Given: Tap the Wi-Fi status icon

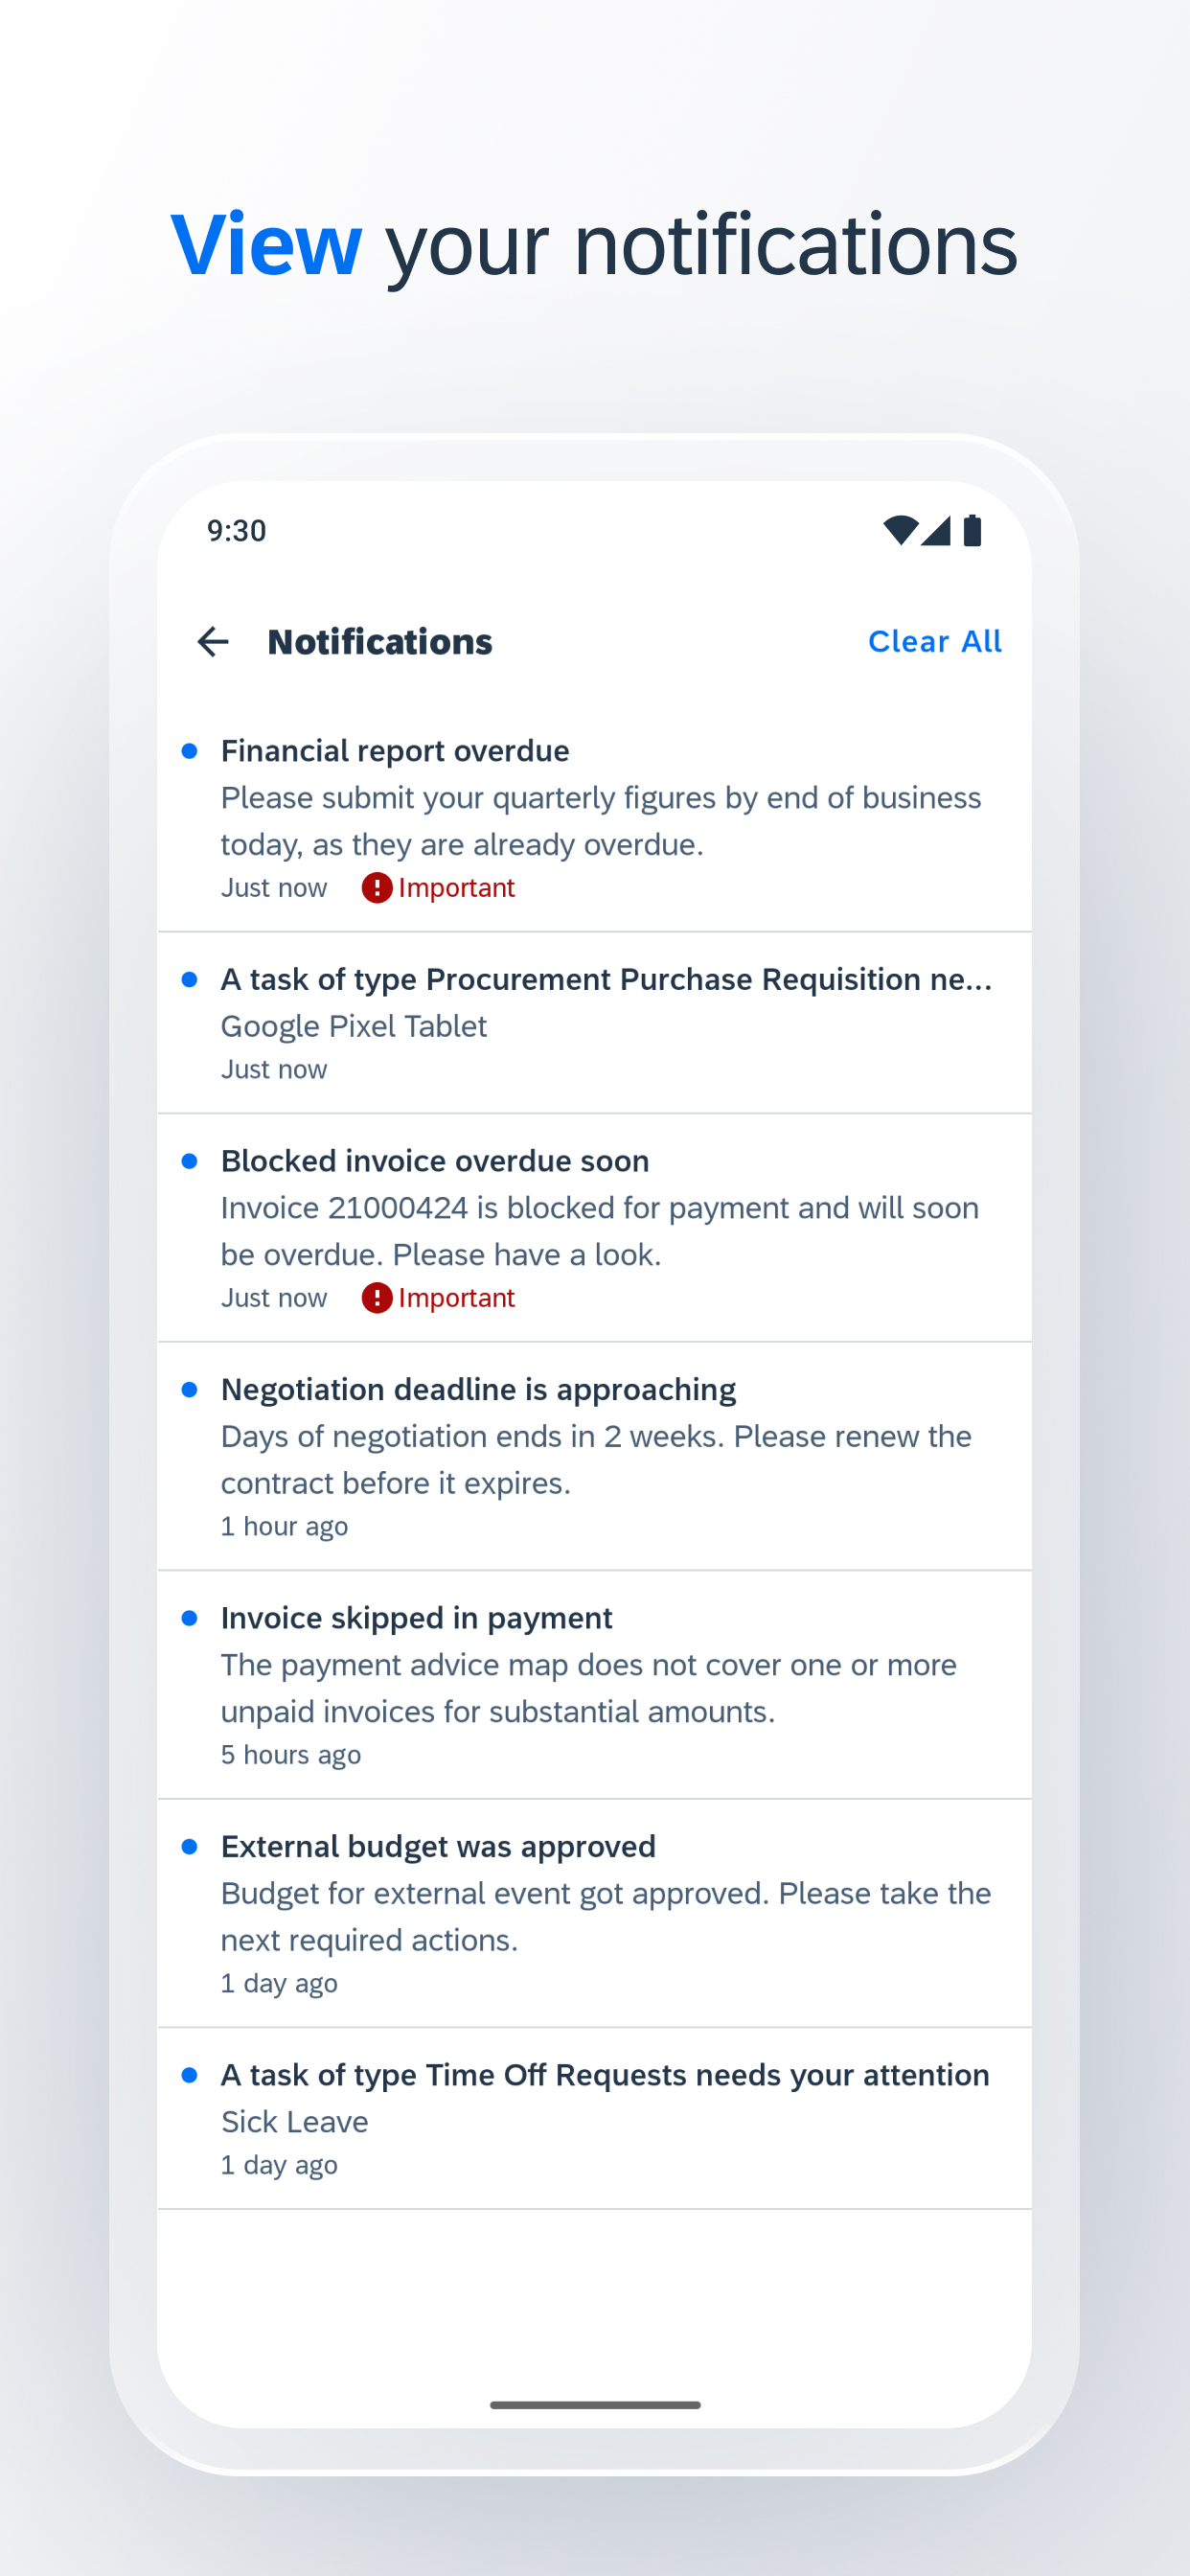Looking at the screenshot, I should 900,530.
